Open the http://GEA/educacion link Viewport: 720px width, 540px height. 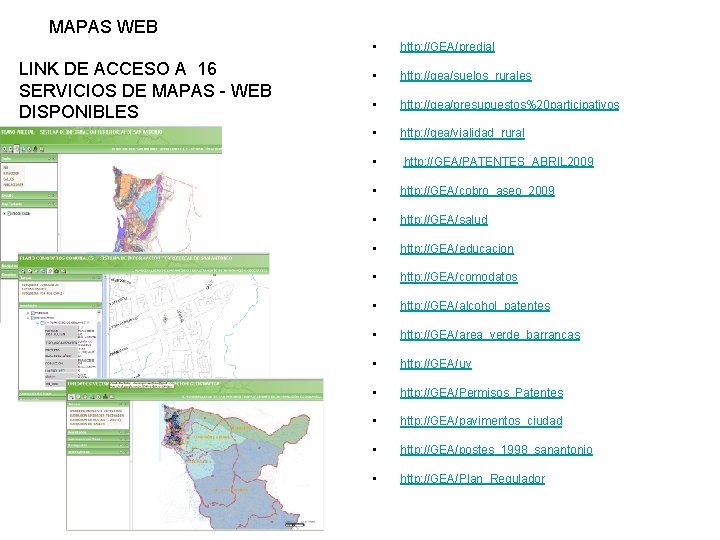[457, 248]
